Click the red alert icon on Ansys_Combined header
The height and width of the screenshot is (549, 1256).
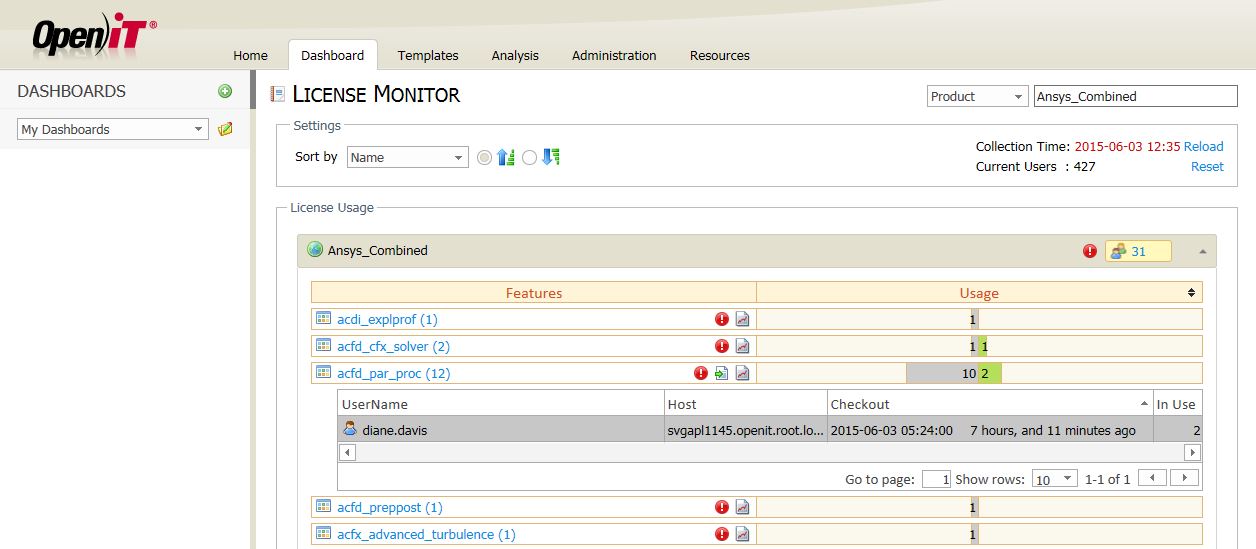coord(1090,251)
